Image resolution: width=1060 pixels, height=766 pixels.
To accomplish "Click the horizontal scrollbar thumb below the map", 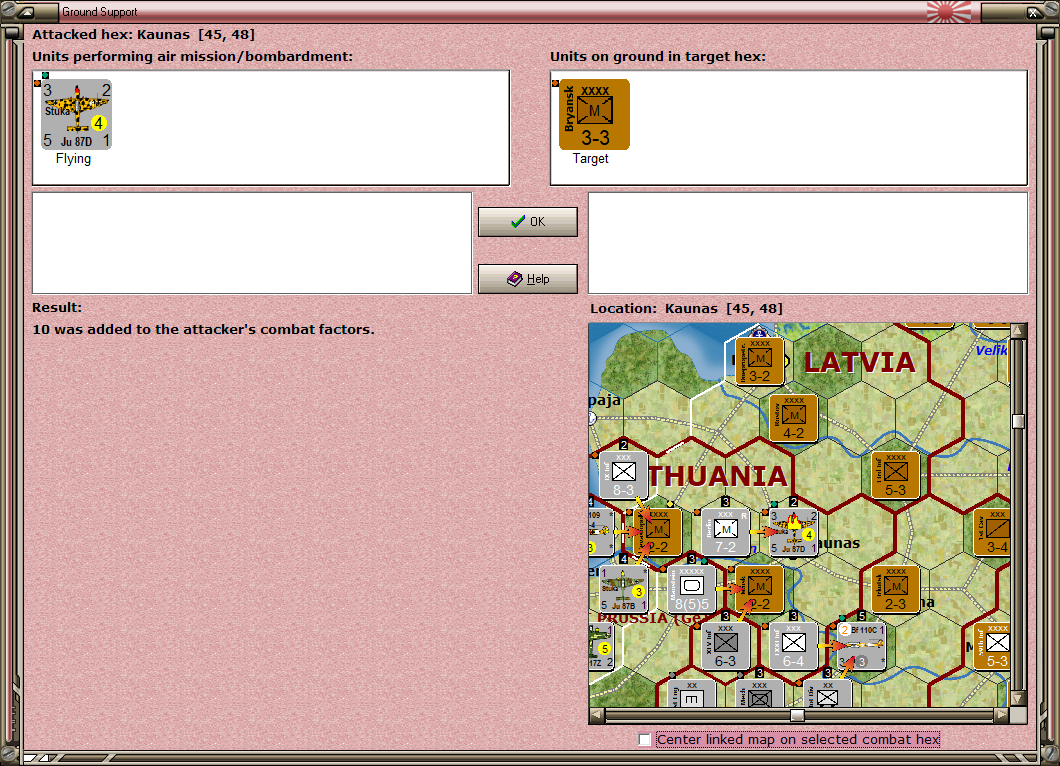I will point(795,714).
